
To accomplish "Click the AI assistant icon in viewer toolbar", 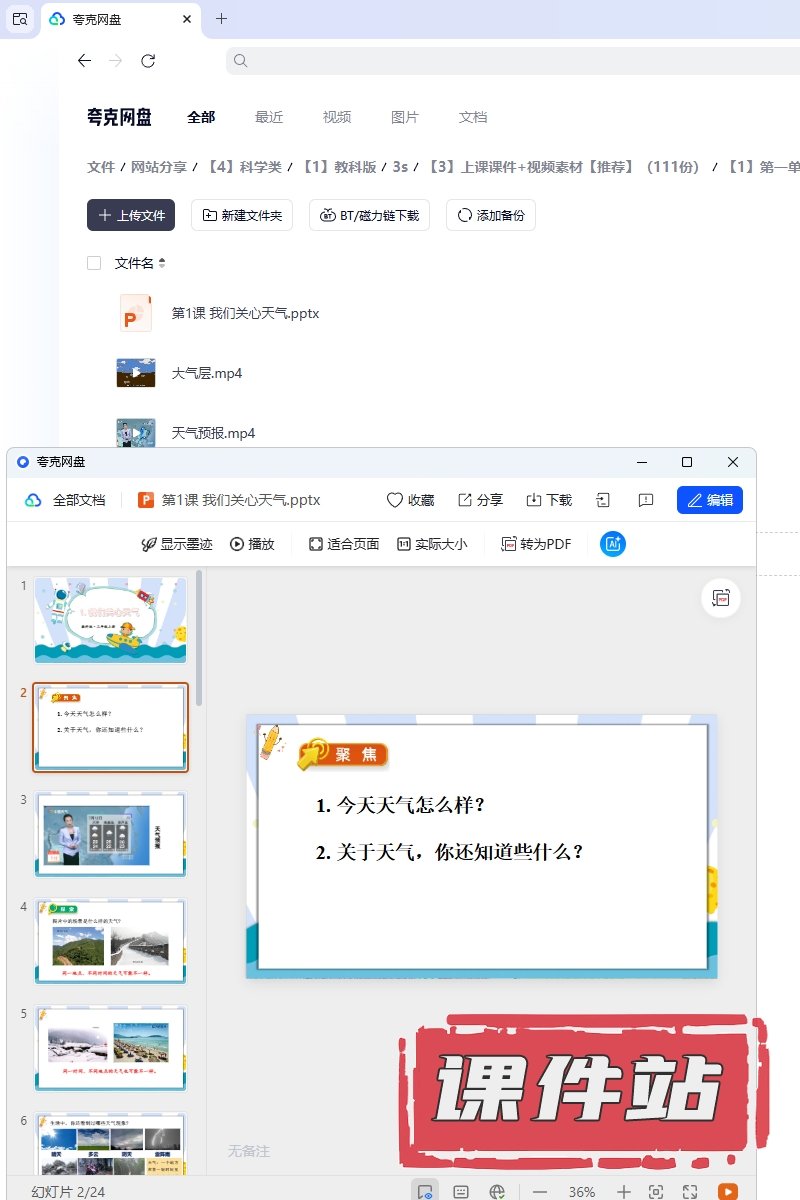I will coord(613,544).
